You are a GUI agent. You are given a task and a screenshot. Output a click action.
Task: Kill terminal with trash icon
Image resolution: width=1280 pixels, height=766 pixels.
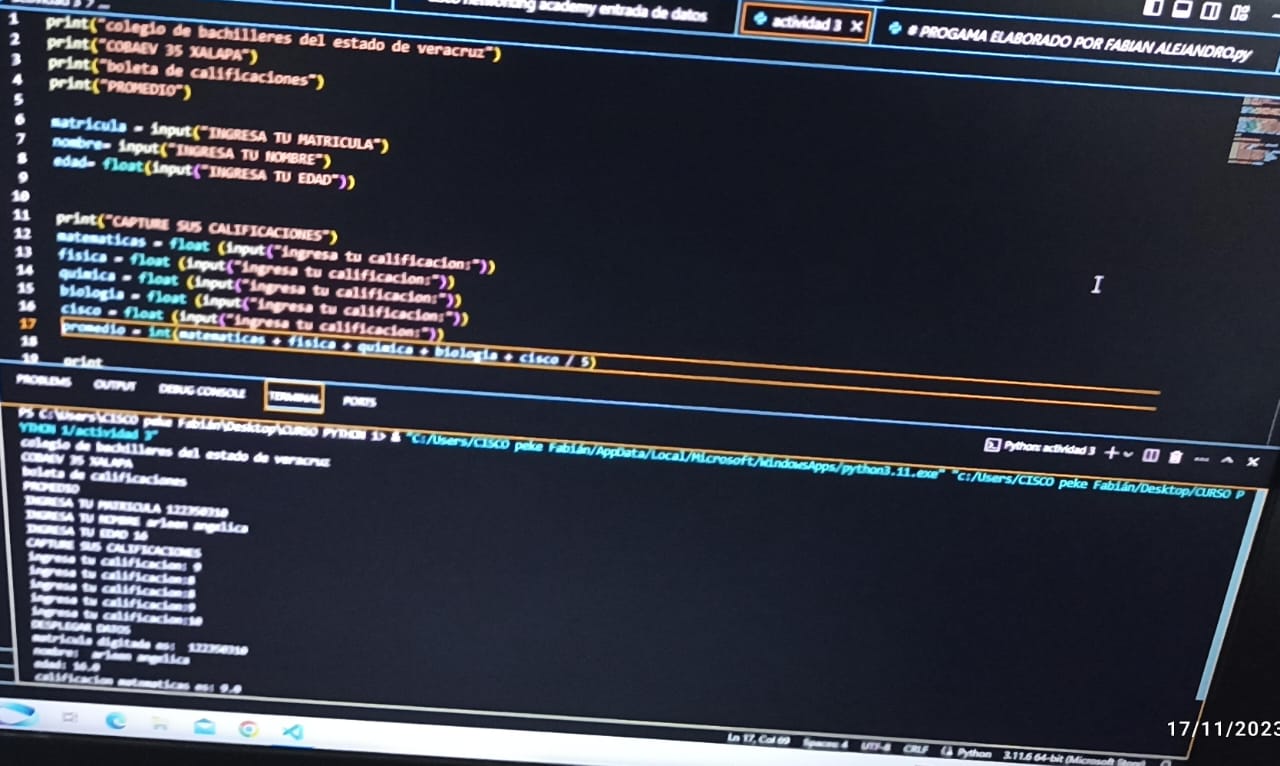click(1175, 457)
